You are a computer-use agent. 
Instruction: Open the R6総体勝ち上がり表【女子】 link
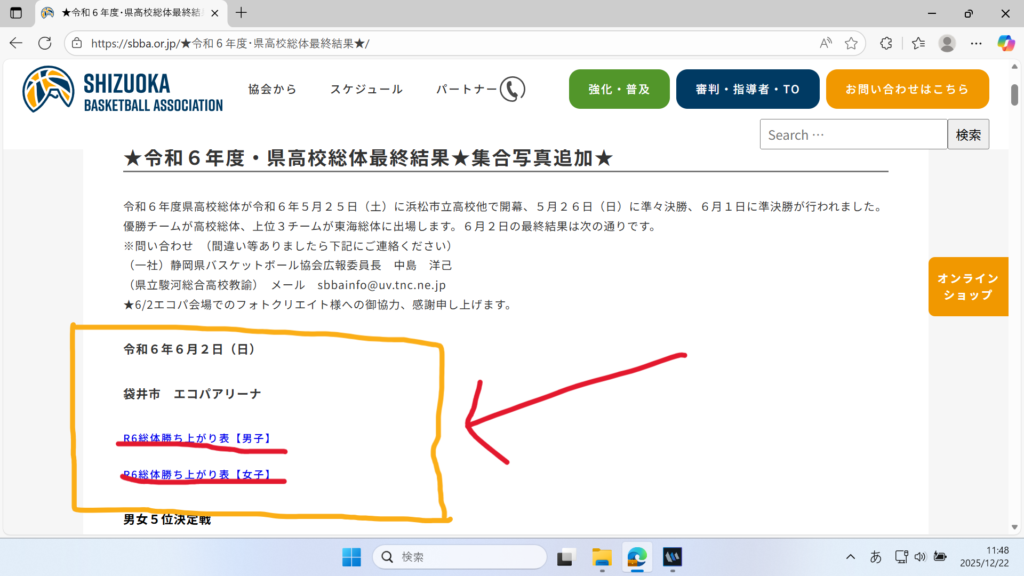(197, 475)
